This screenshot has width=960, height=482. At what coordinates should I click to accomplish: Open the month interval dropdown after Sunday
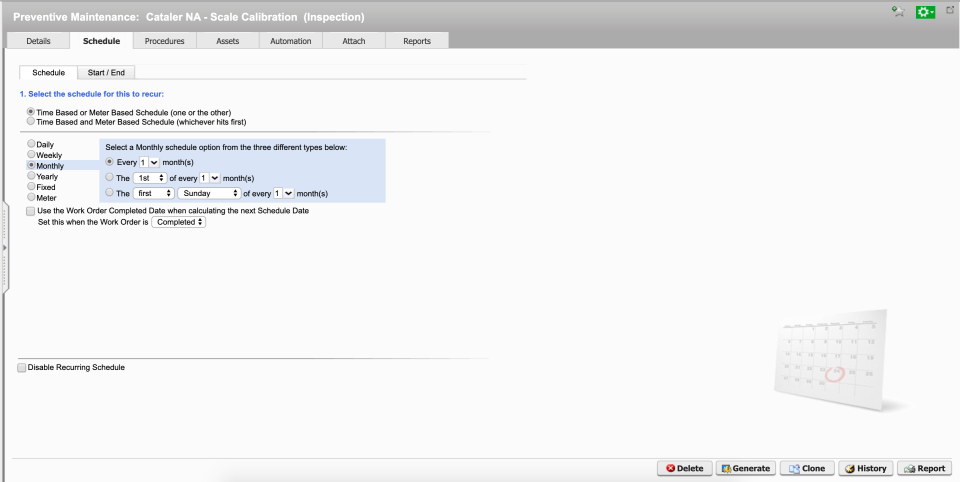284,193
